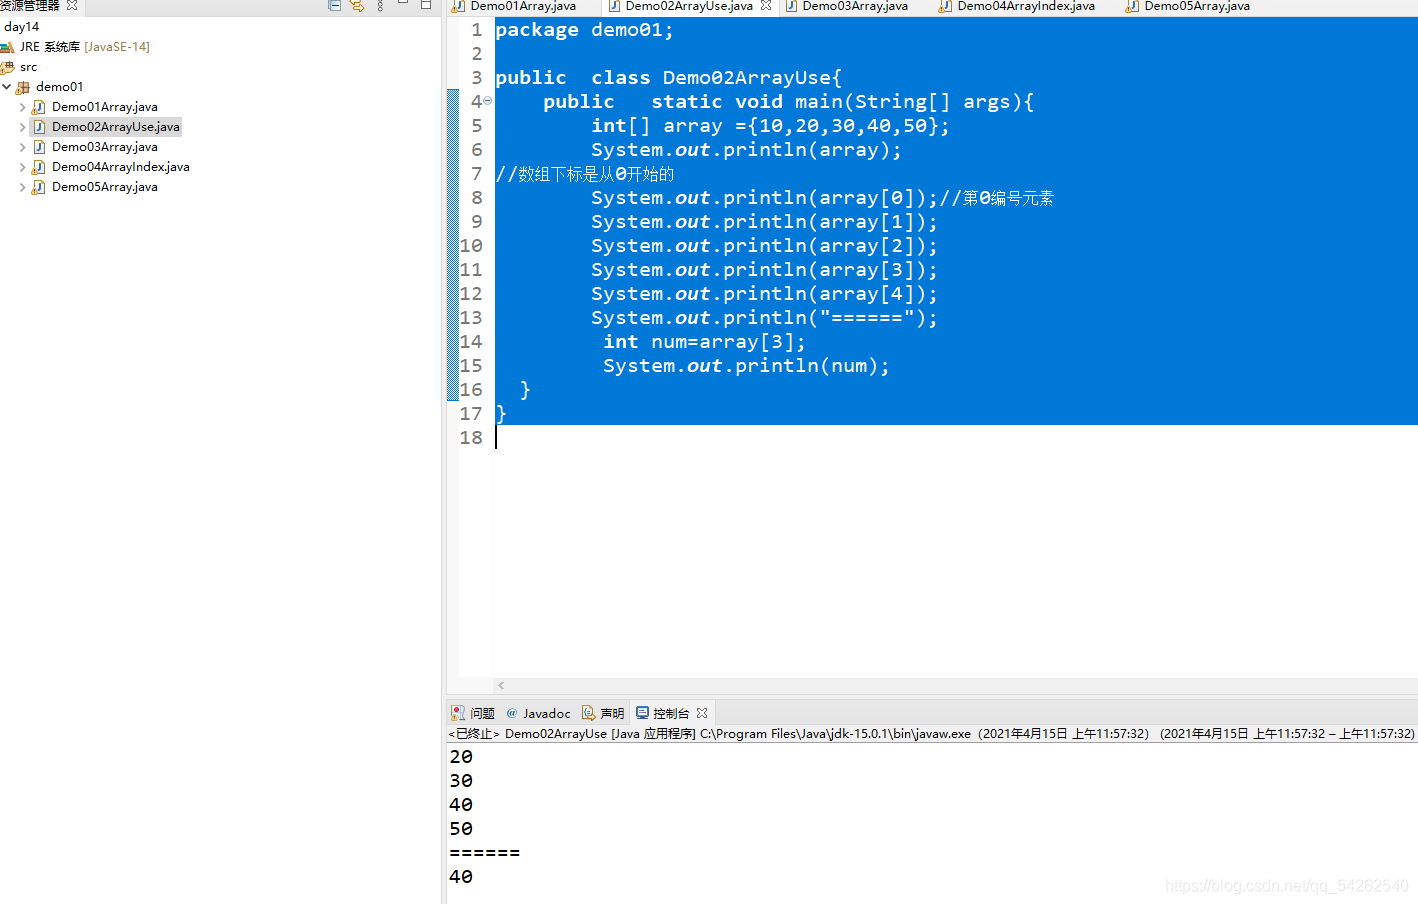This screenshot has height=904, width=1418.
Task: Select the 控制台 (Console) view tab
Action: click(671, 713)
